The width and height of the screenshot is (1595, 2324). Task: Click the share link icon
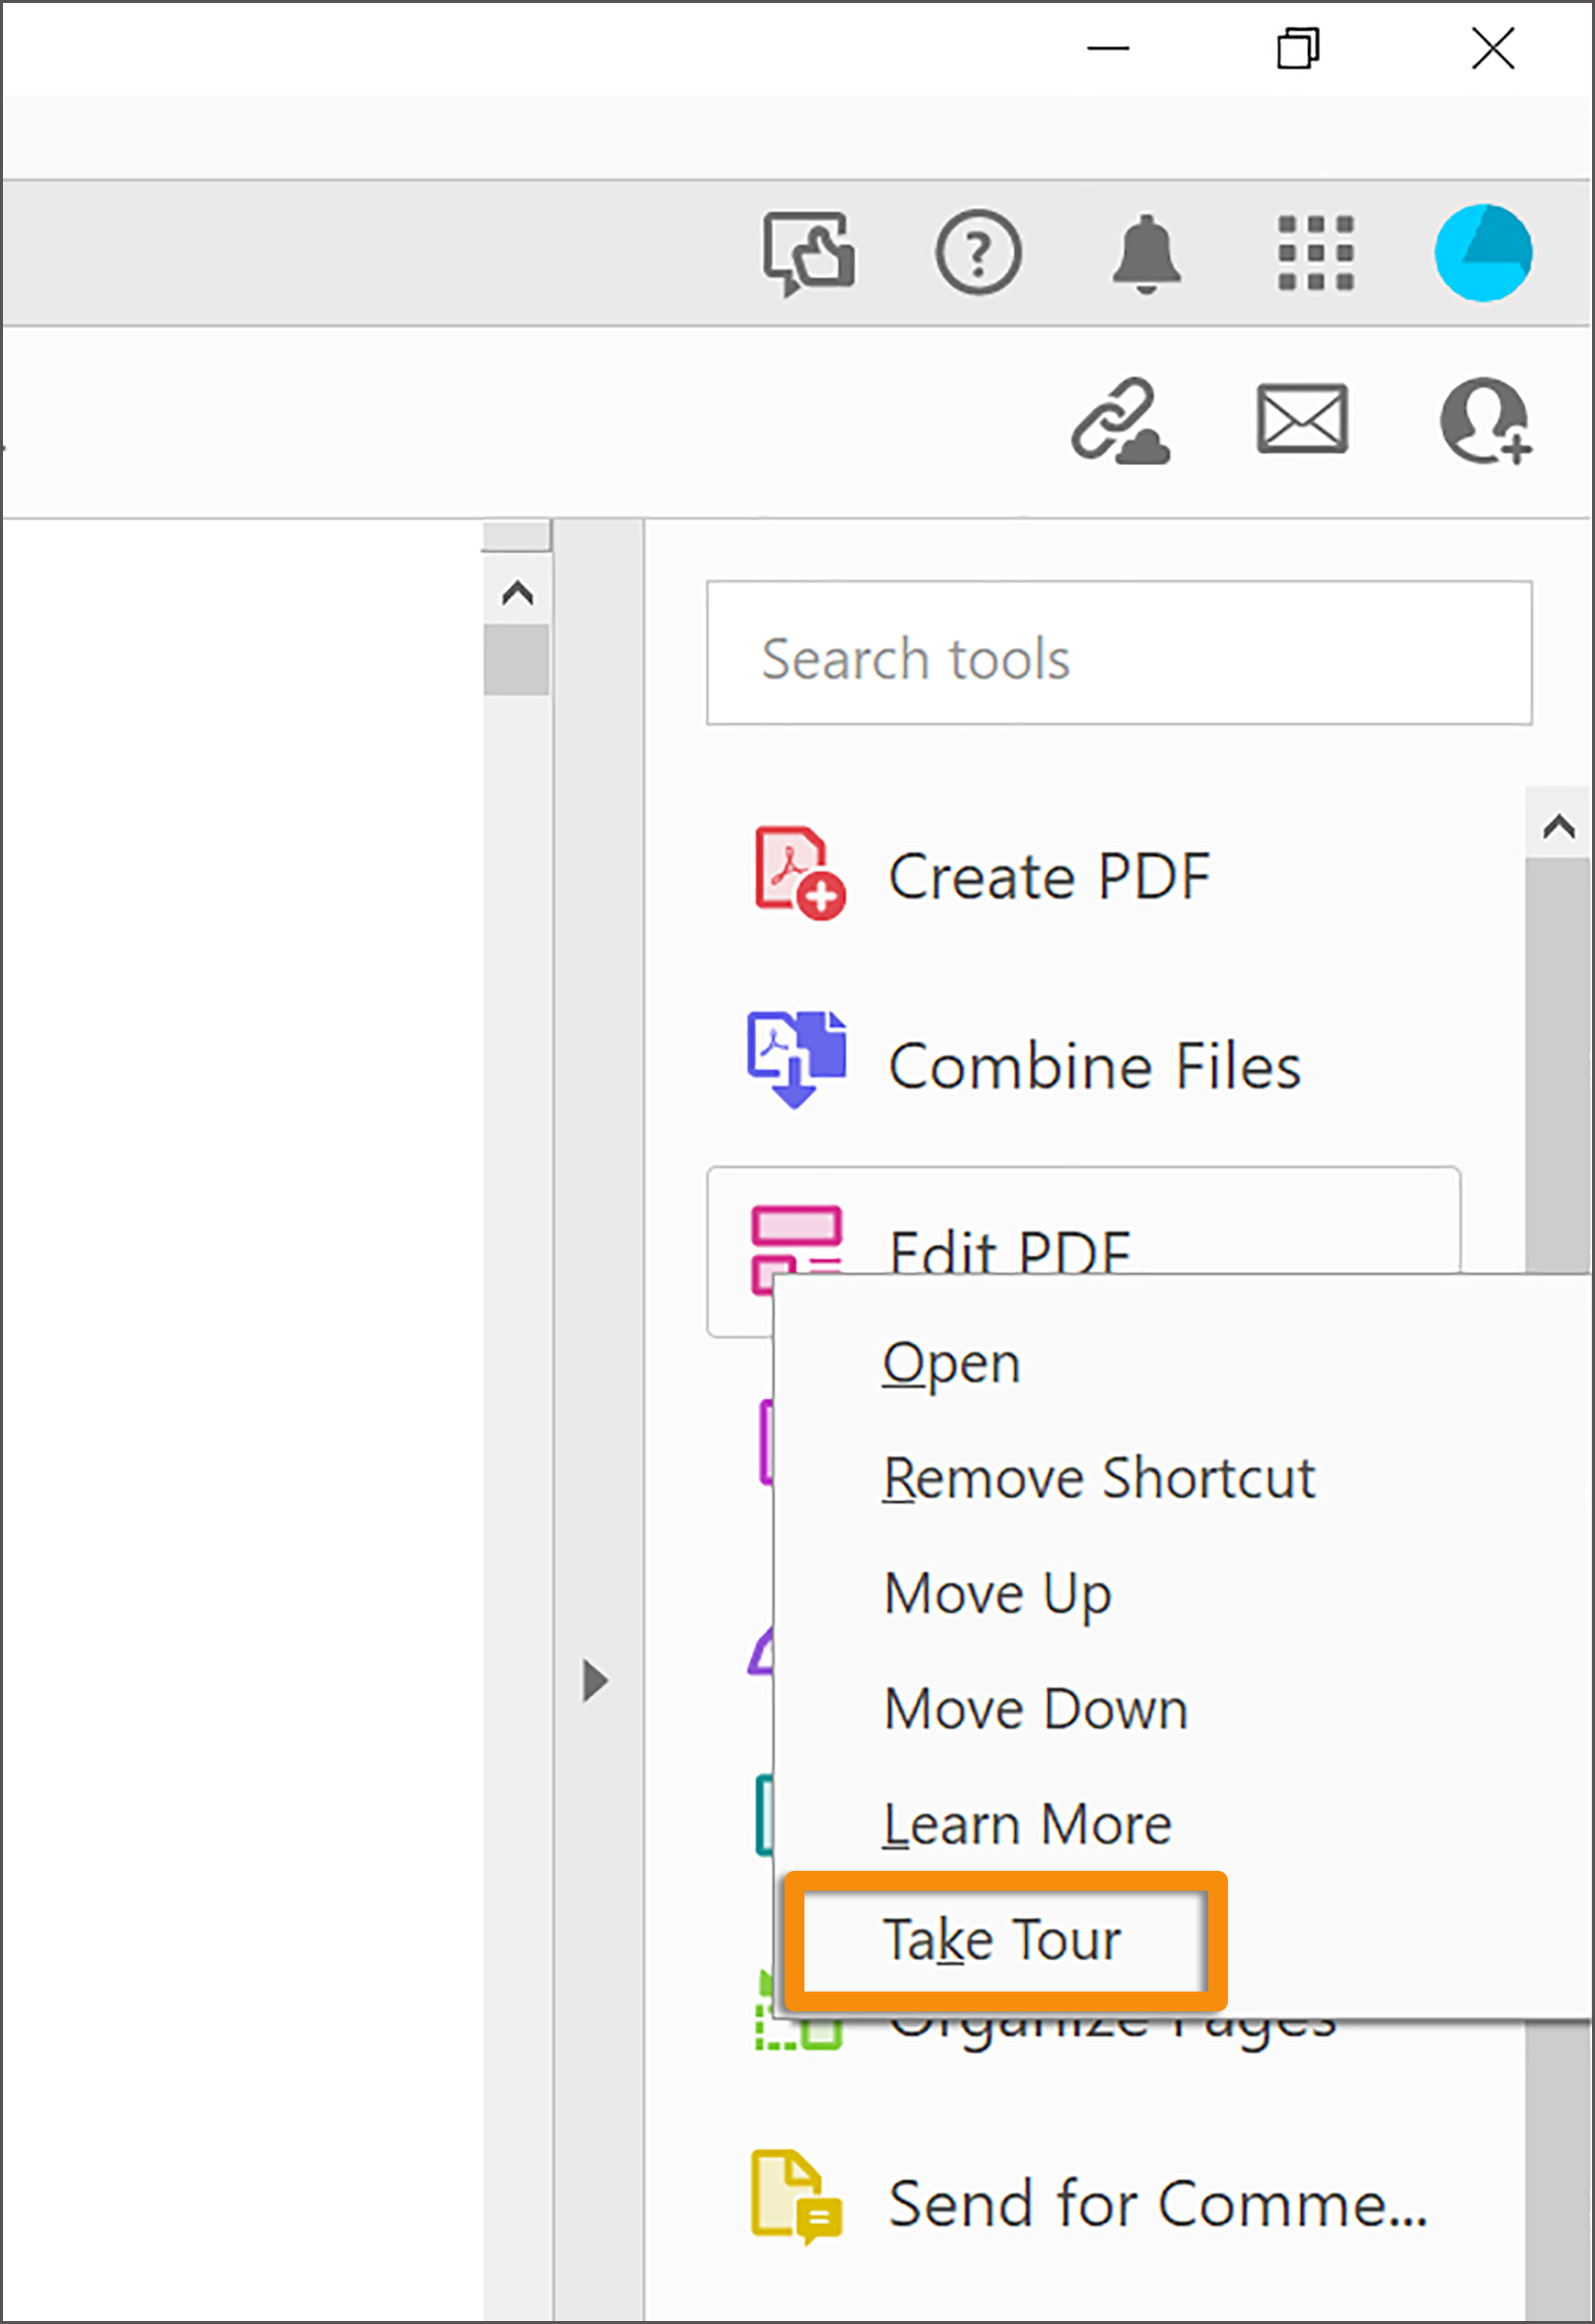pos(1122,420)
